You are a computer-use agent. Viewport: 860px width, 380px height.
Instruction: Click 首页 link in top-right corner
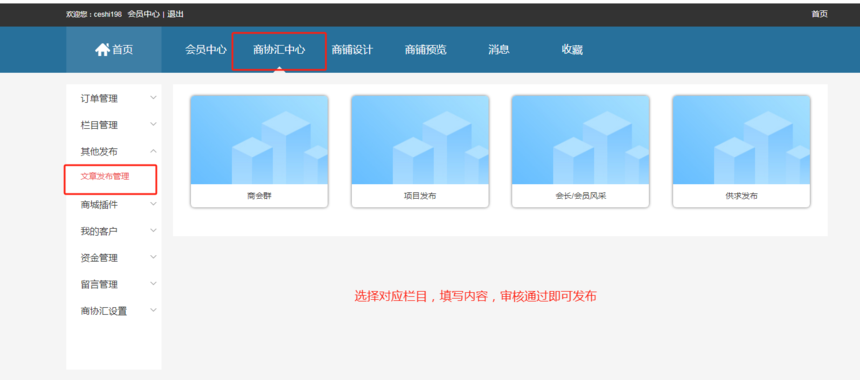[x=819, y=14]
